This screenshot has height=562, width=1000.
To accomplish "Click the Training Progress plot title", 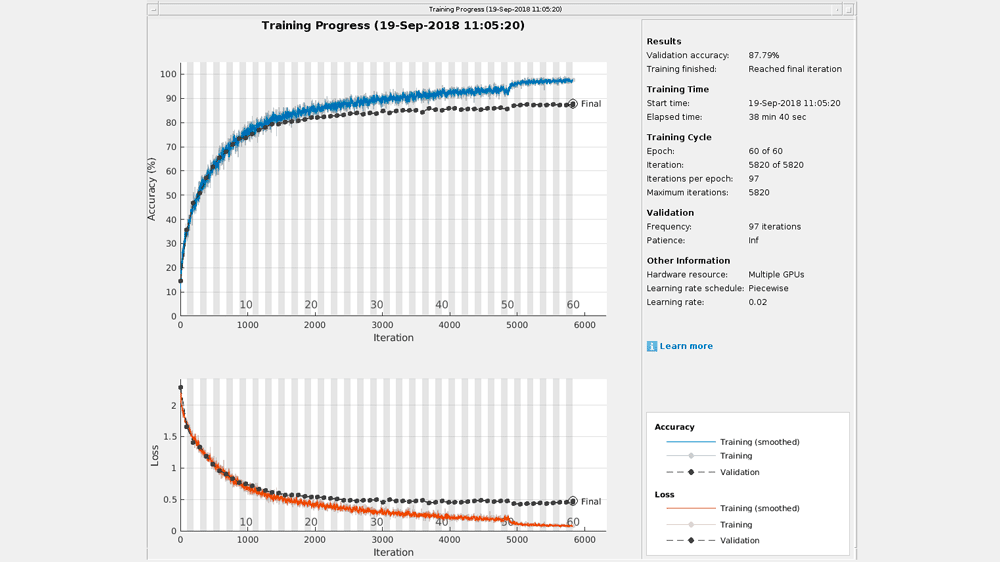I will 393,26.
